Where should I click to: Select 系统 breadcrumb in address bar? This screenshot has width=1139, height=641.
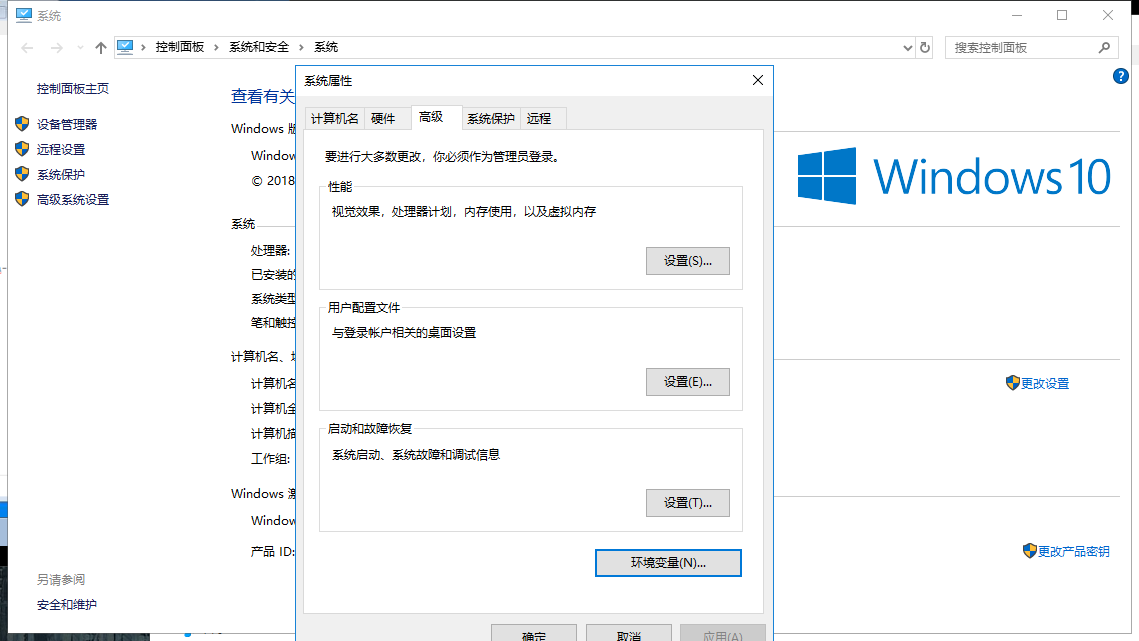(x=325, y=47)
